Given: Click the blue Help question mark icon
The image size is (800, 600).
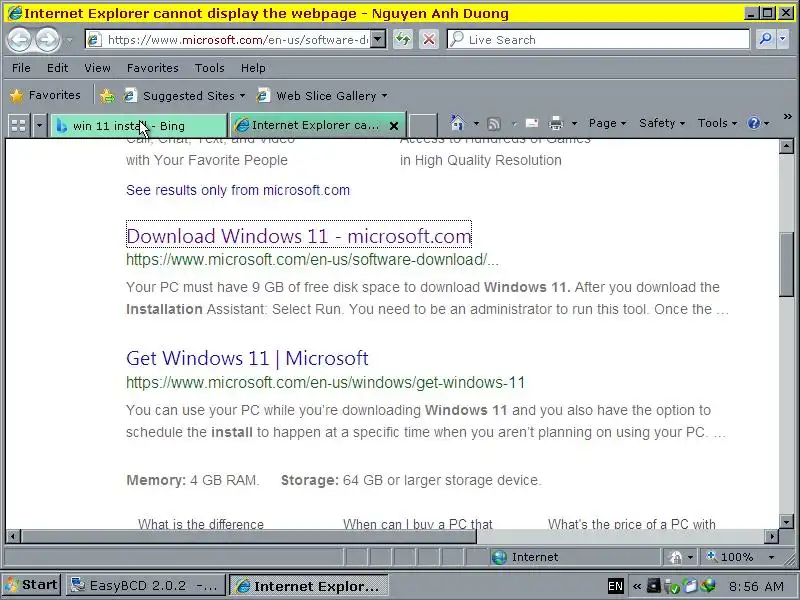Looking at the screenshot, I should click(754, 123).
